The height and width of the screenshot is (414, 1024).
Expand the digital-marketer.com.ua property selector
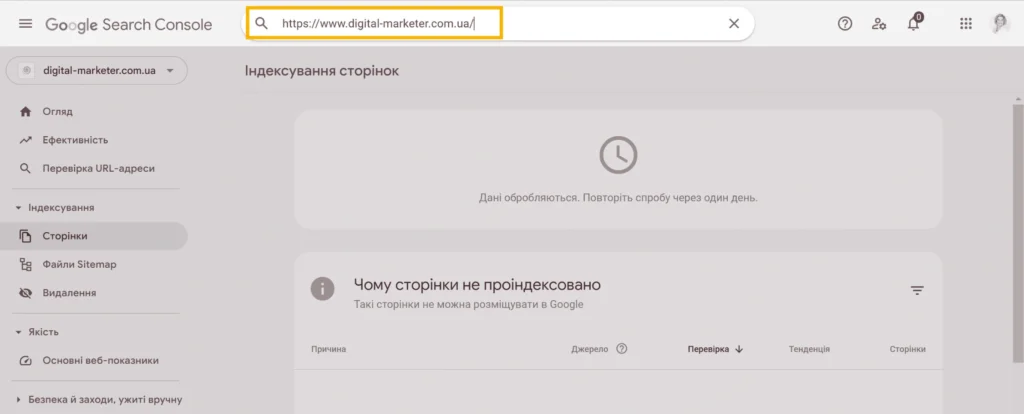pos(97,71)
